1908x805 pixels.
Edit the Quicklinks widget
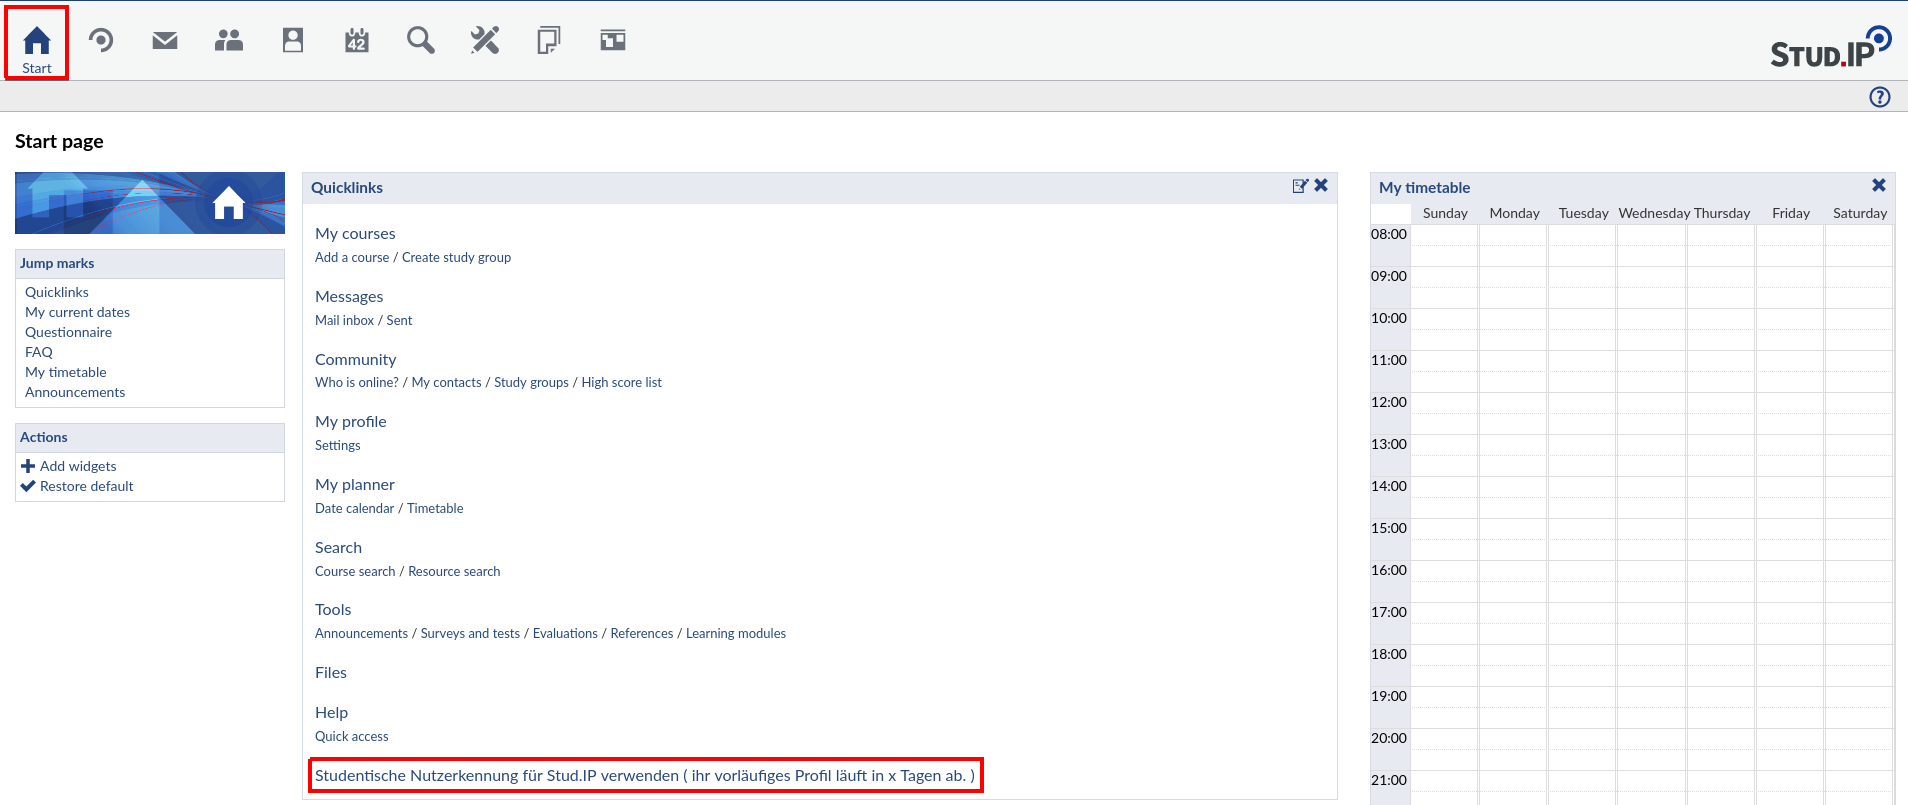[x=1300, y=186]
